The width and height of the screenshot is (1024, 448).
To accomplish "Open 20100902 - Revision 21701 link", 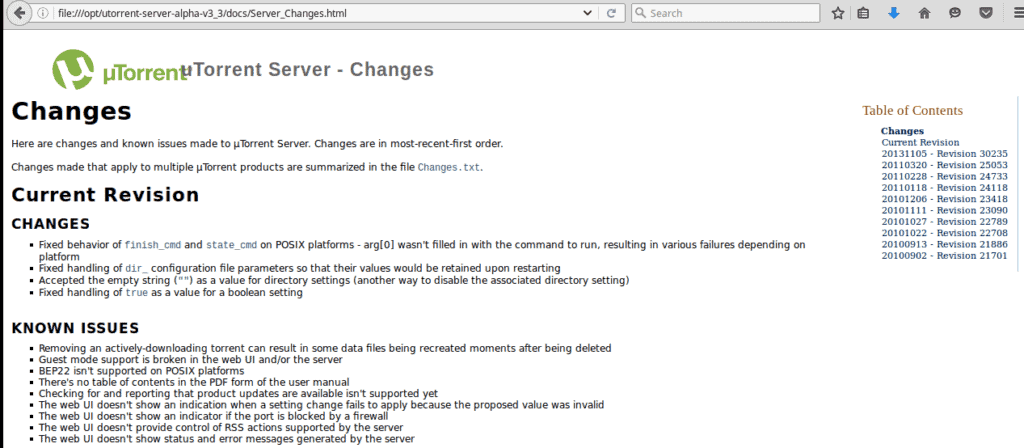I will coord(944,255).
